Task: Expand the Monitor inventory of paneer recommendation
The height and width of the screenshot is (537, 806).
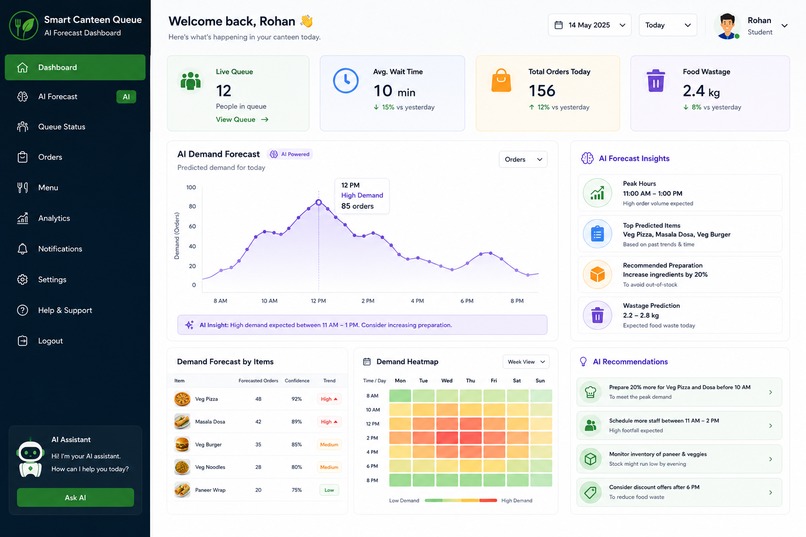Action: pyautogui.click(x=771, y=459)
